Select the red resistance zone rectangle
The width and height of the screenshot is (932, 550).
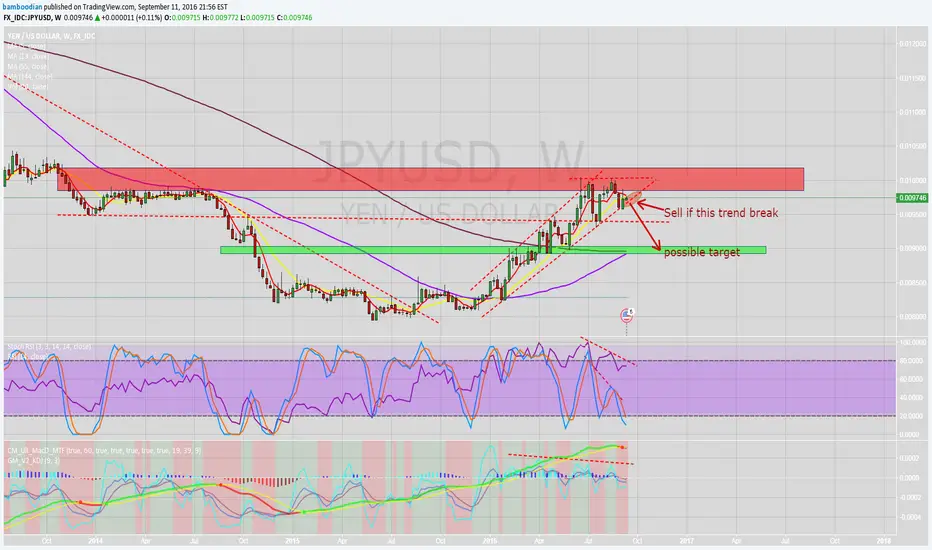[x=430, y=180]
